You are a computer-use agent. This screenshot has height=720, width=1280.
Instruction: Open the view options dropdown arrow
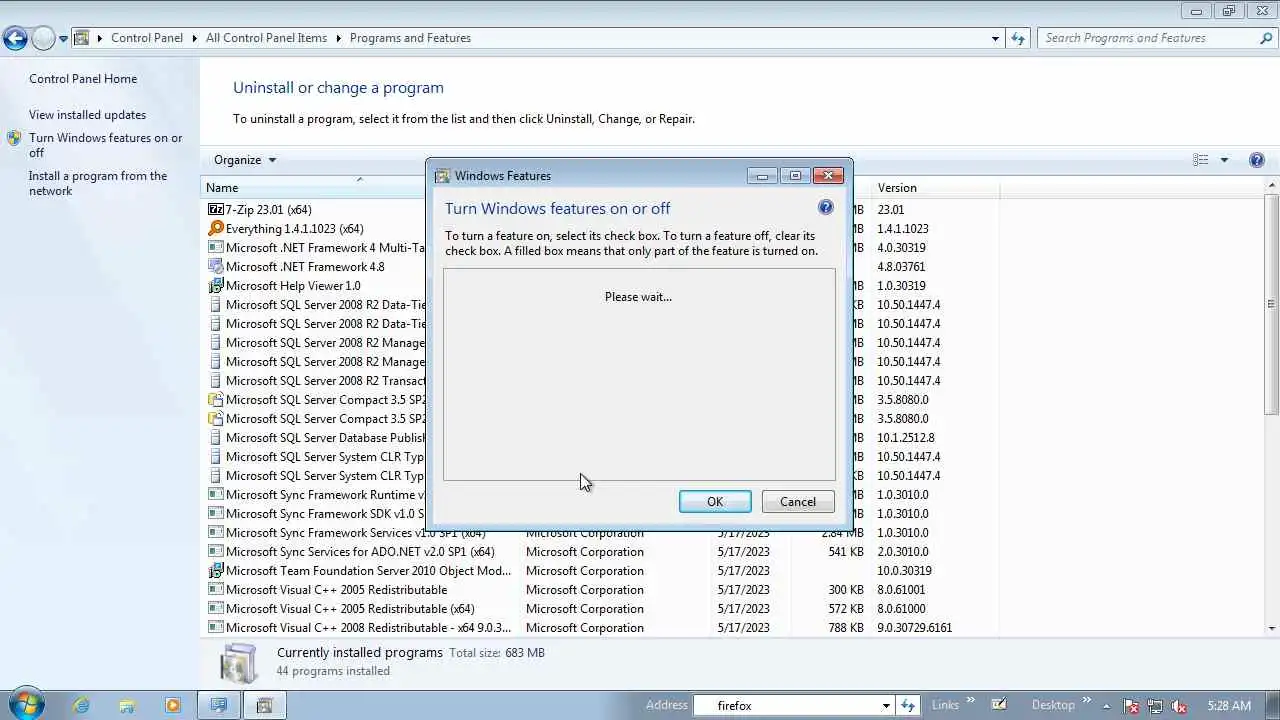pyautogui.click(x=1224, y=160)
